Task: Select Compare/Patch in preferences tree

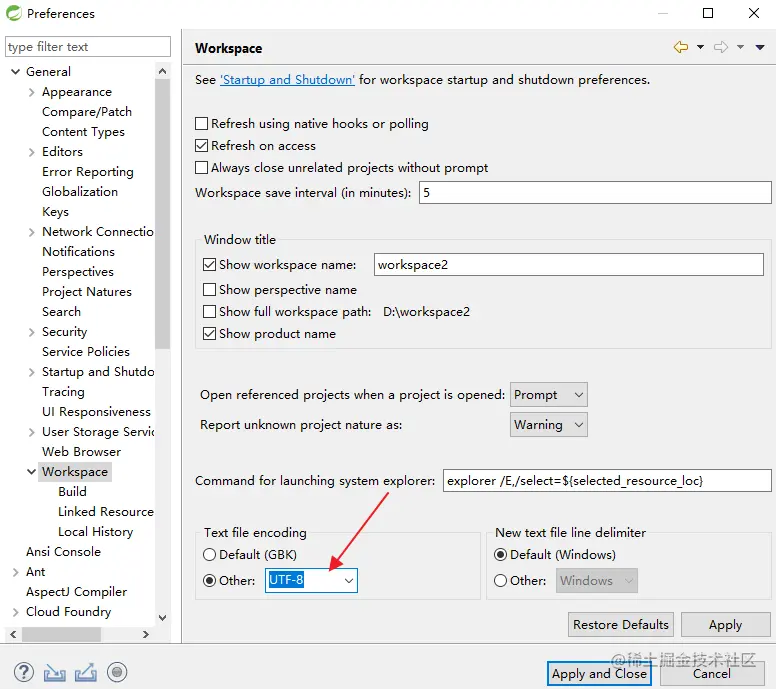Action: pyautogui.click(x=87, y=112)
